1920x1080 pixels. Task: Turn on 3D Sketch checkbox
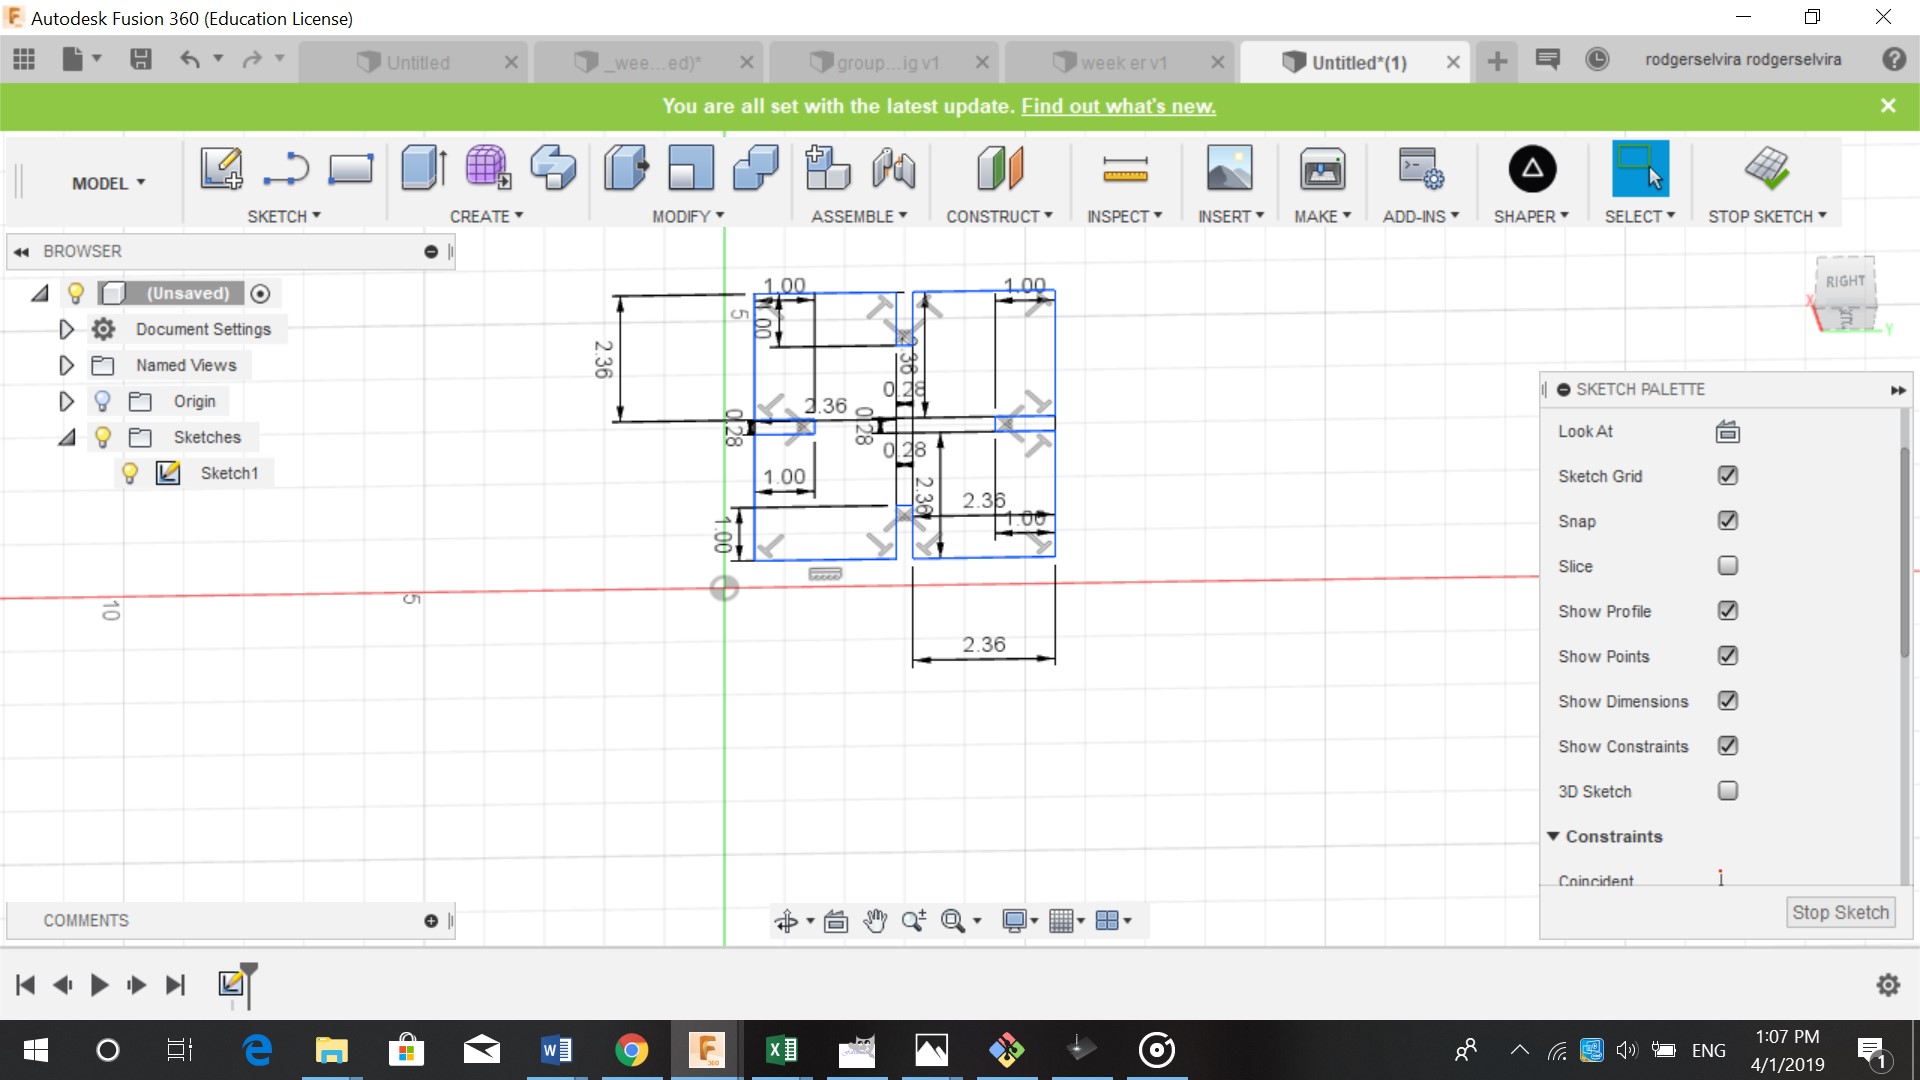pyautogui.click(x=1727, y=791)
